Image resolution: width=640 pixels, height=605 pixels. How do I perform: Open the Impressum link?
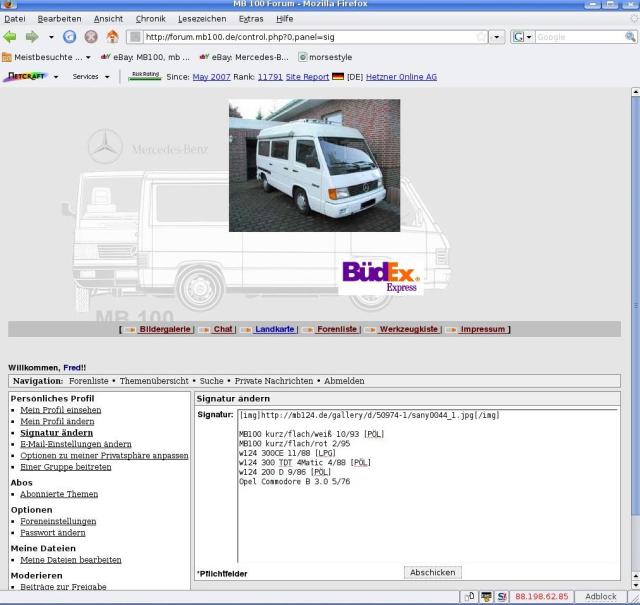tap(483, 329)
